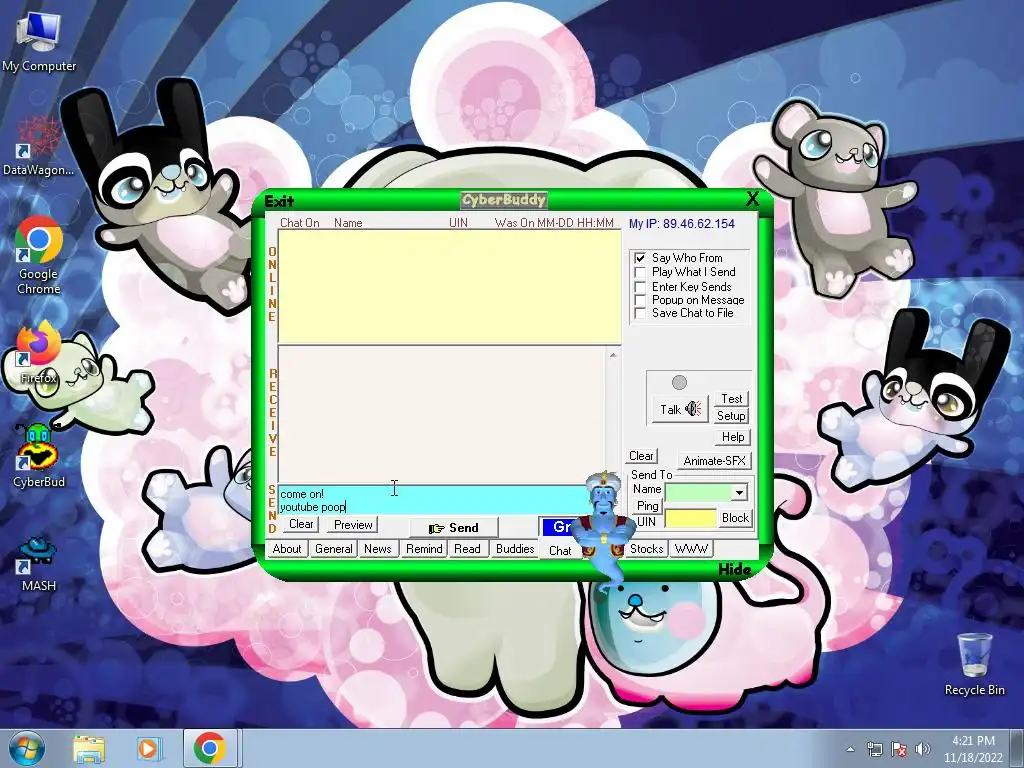Clear the receive area button
1024x768 pixels.
pos(641,456)
